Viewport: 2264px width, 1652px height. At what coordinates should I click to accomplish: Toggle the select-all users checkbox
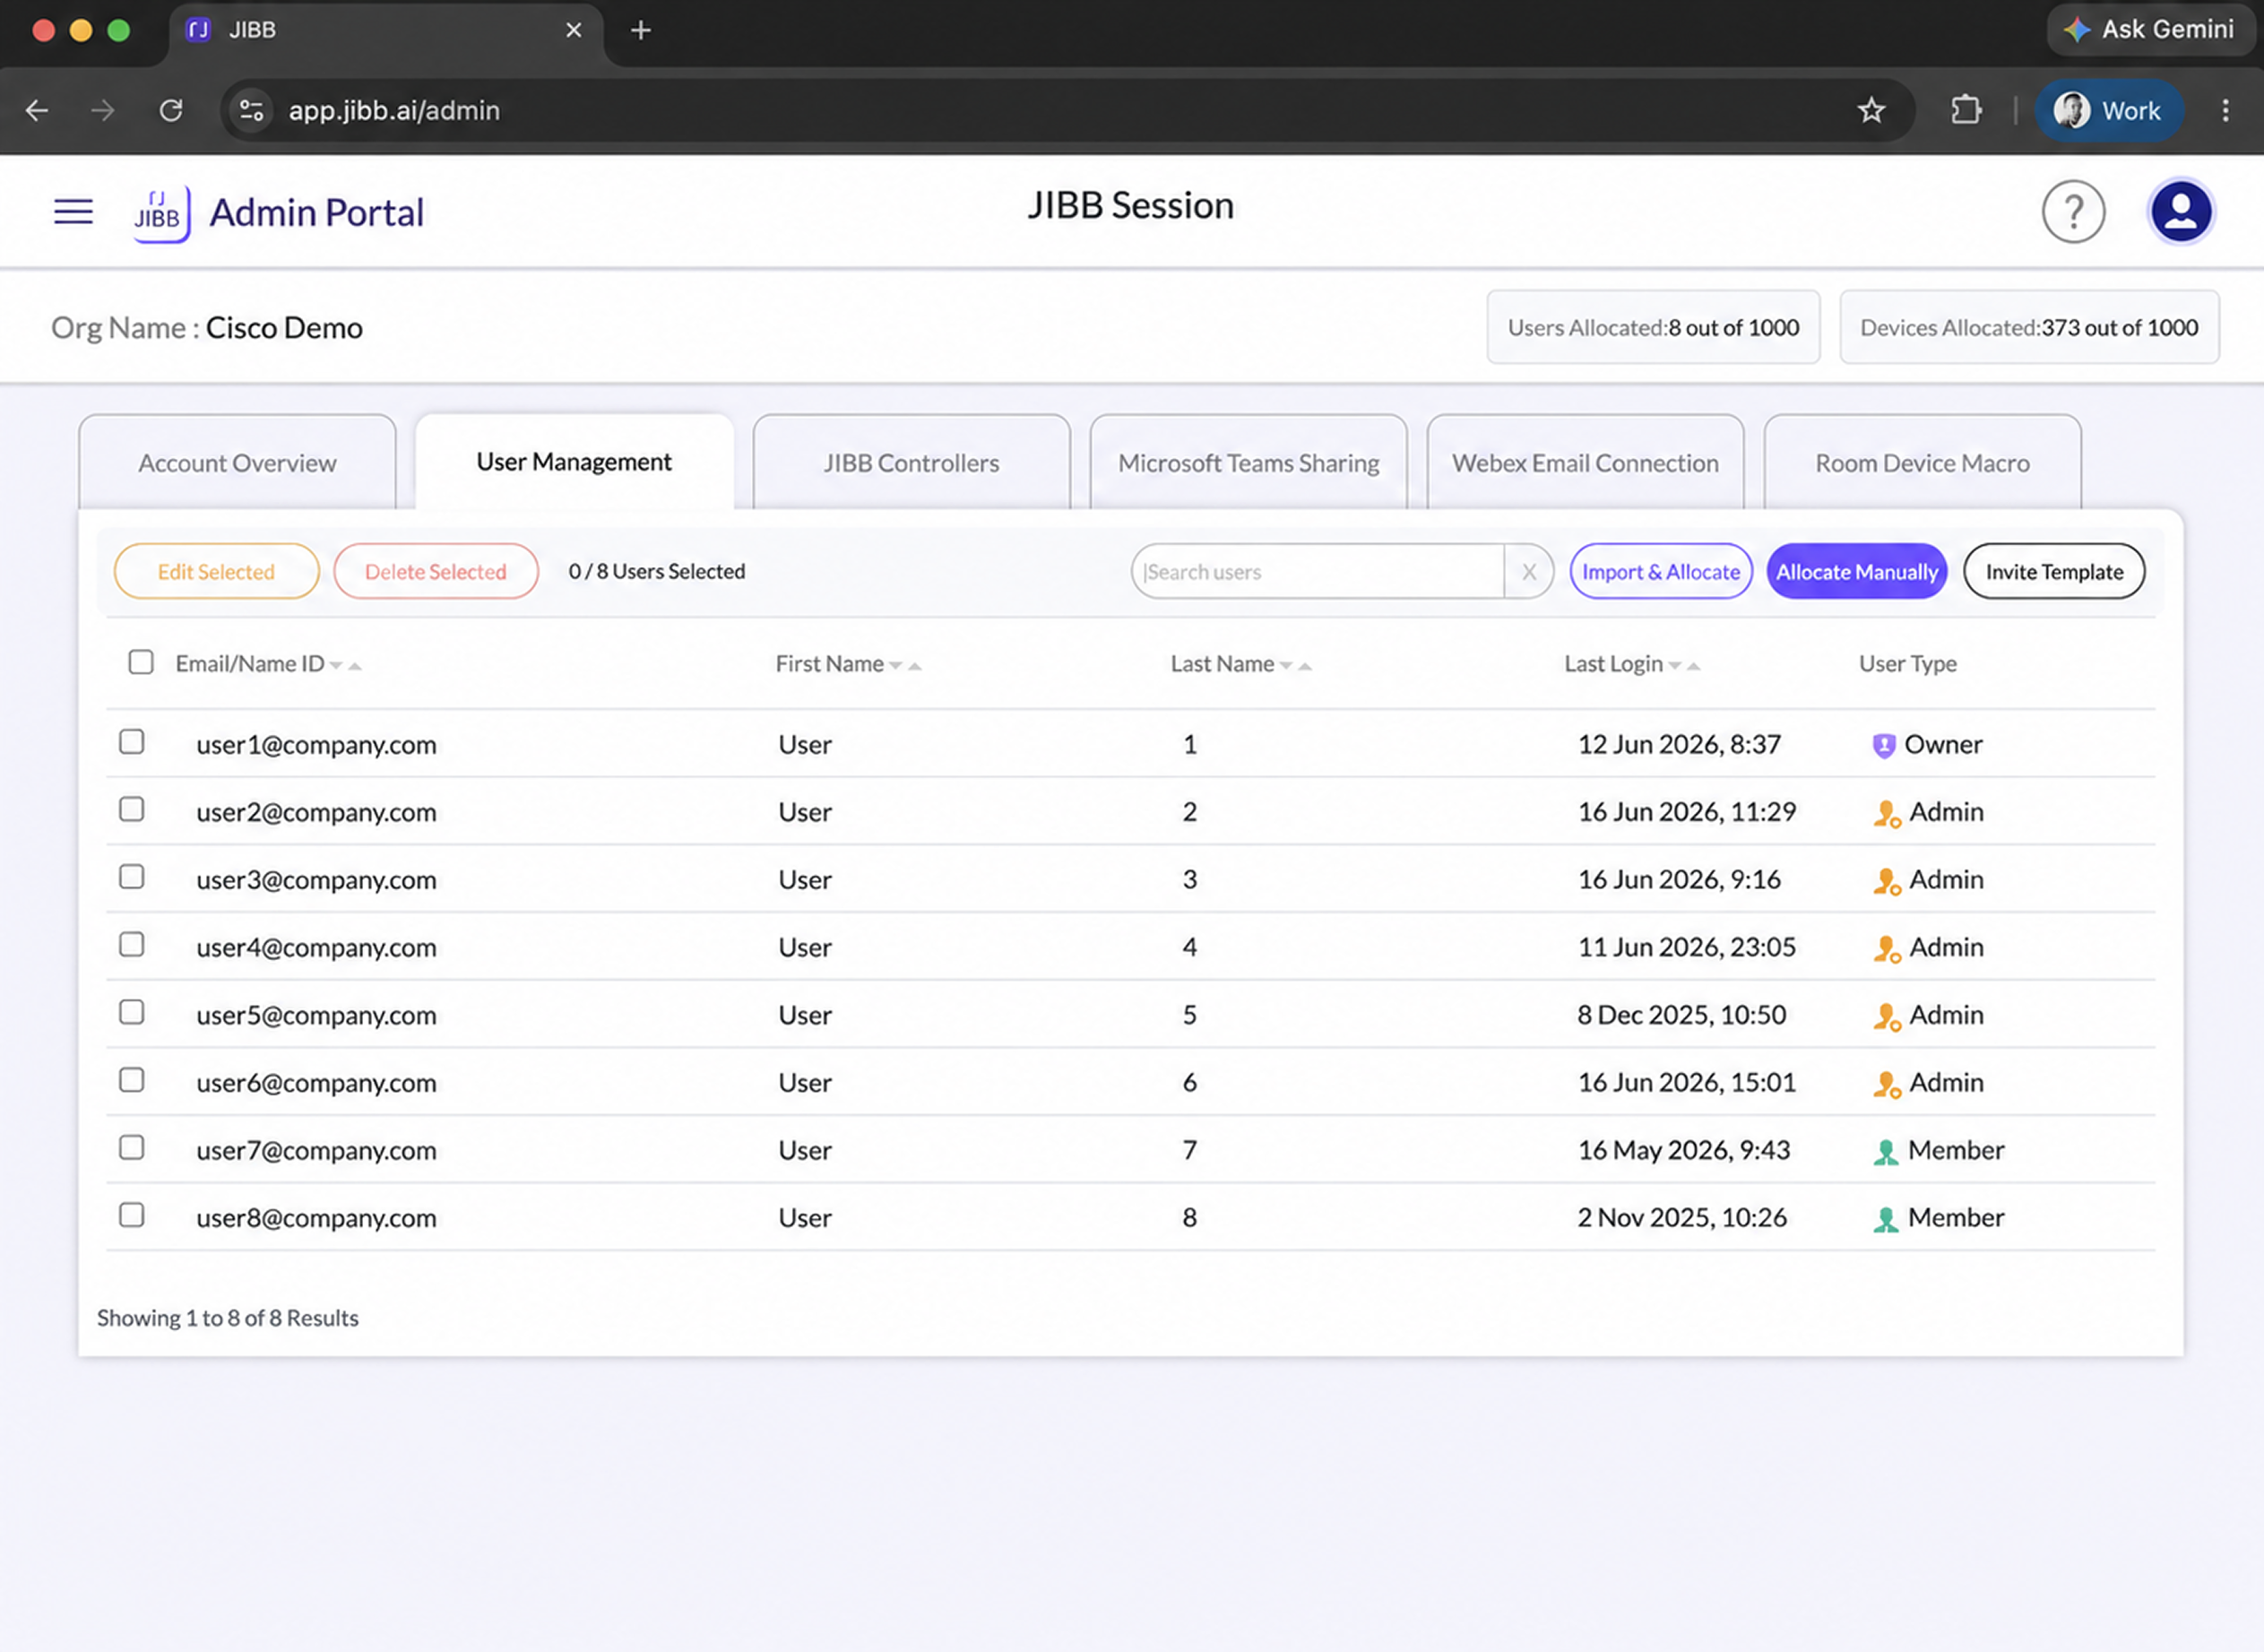pos(141,662)
